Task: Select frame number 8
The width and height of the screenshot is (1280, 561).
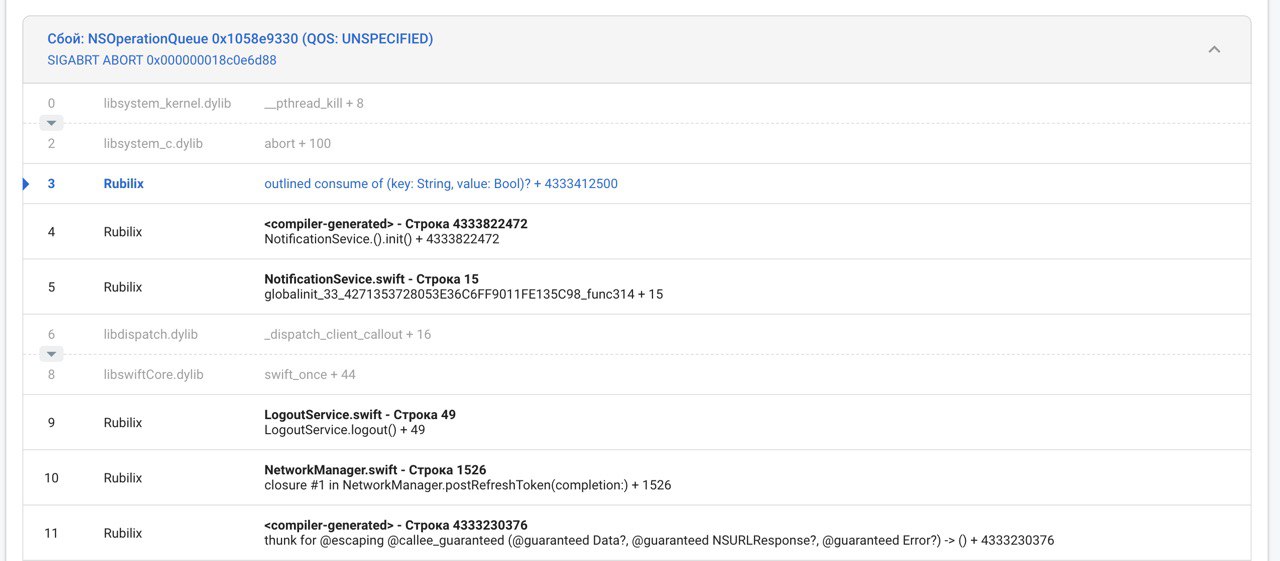Action: [x=51, y=374]
